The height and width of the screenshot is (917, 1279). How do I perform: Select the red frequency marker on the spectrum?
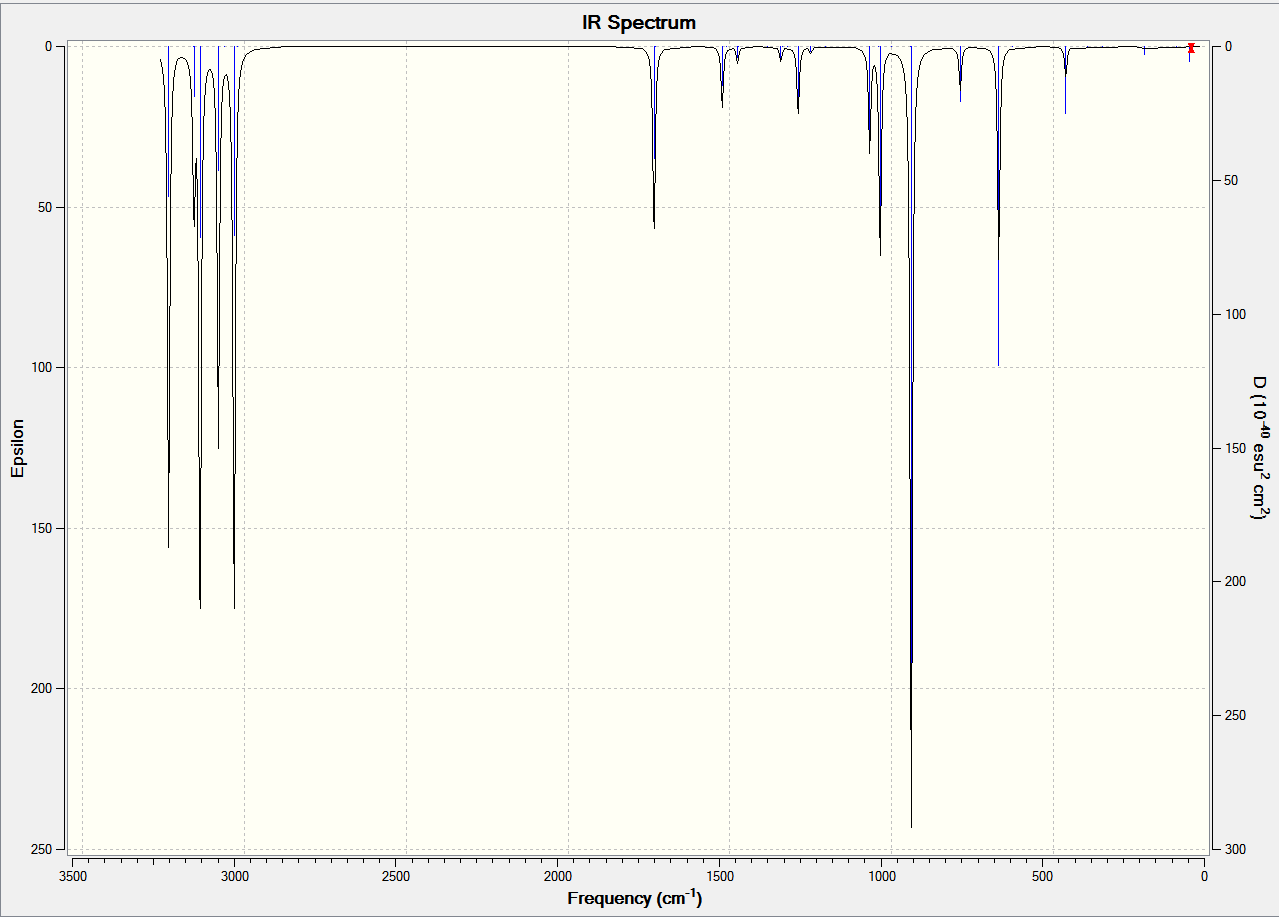(x=1190, y=47)
